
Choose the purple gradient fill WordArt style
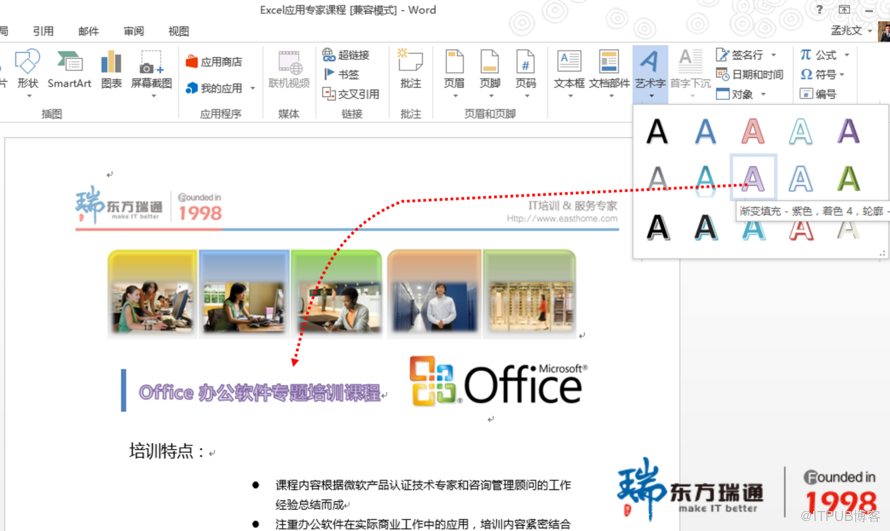753,178
